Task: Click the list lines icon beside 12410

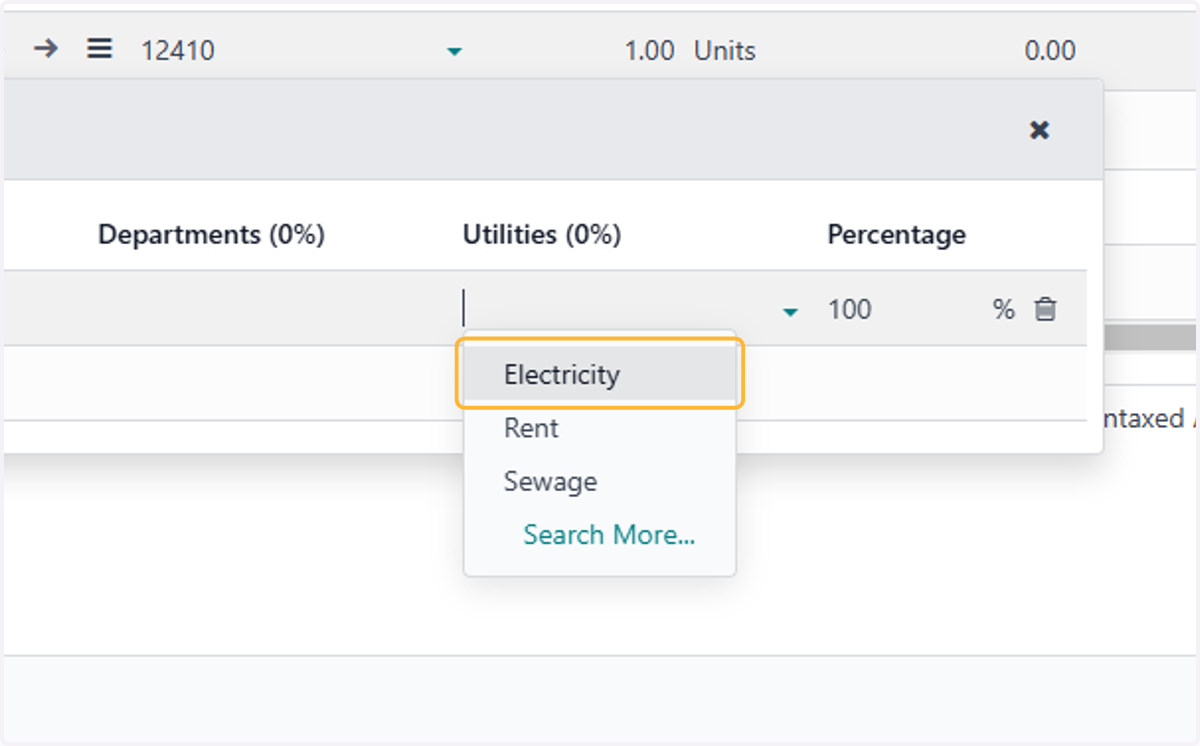Action: (99, 48)
